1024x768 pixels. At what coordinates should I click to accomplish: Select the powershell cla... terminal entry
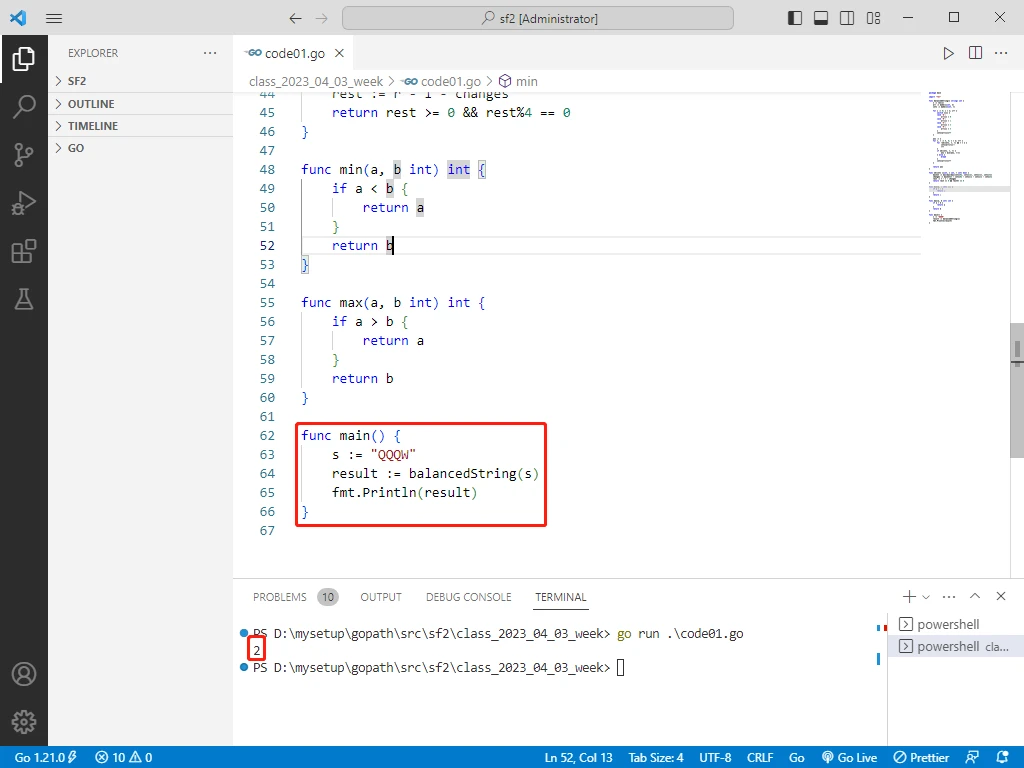pyautogui.click(x=955, y=647)
